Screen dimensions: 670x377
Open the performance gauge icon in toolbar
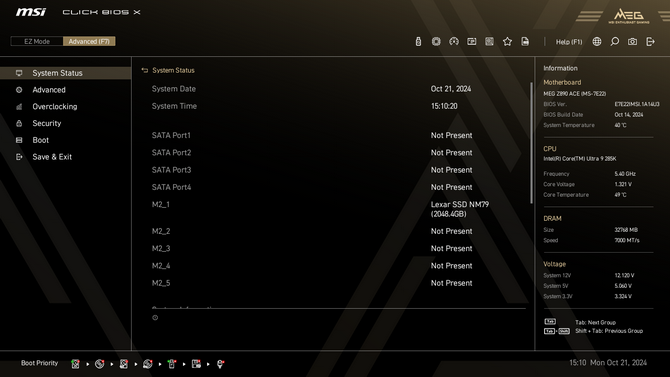pos(454,41)
